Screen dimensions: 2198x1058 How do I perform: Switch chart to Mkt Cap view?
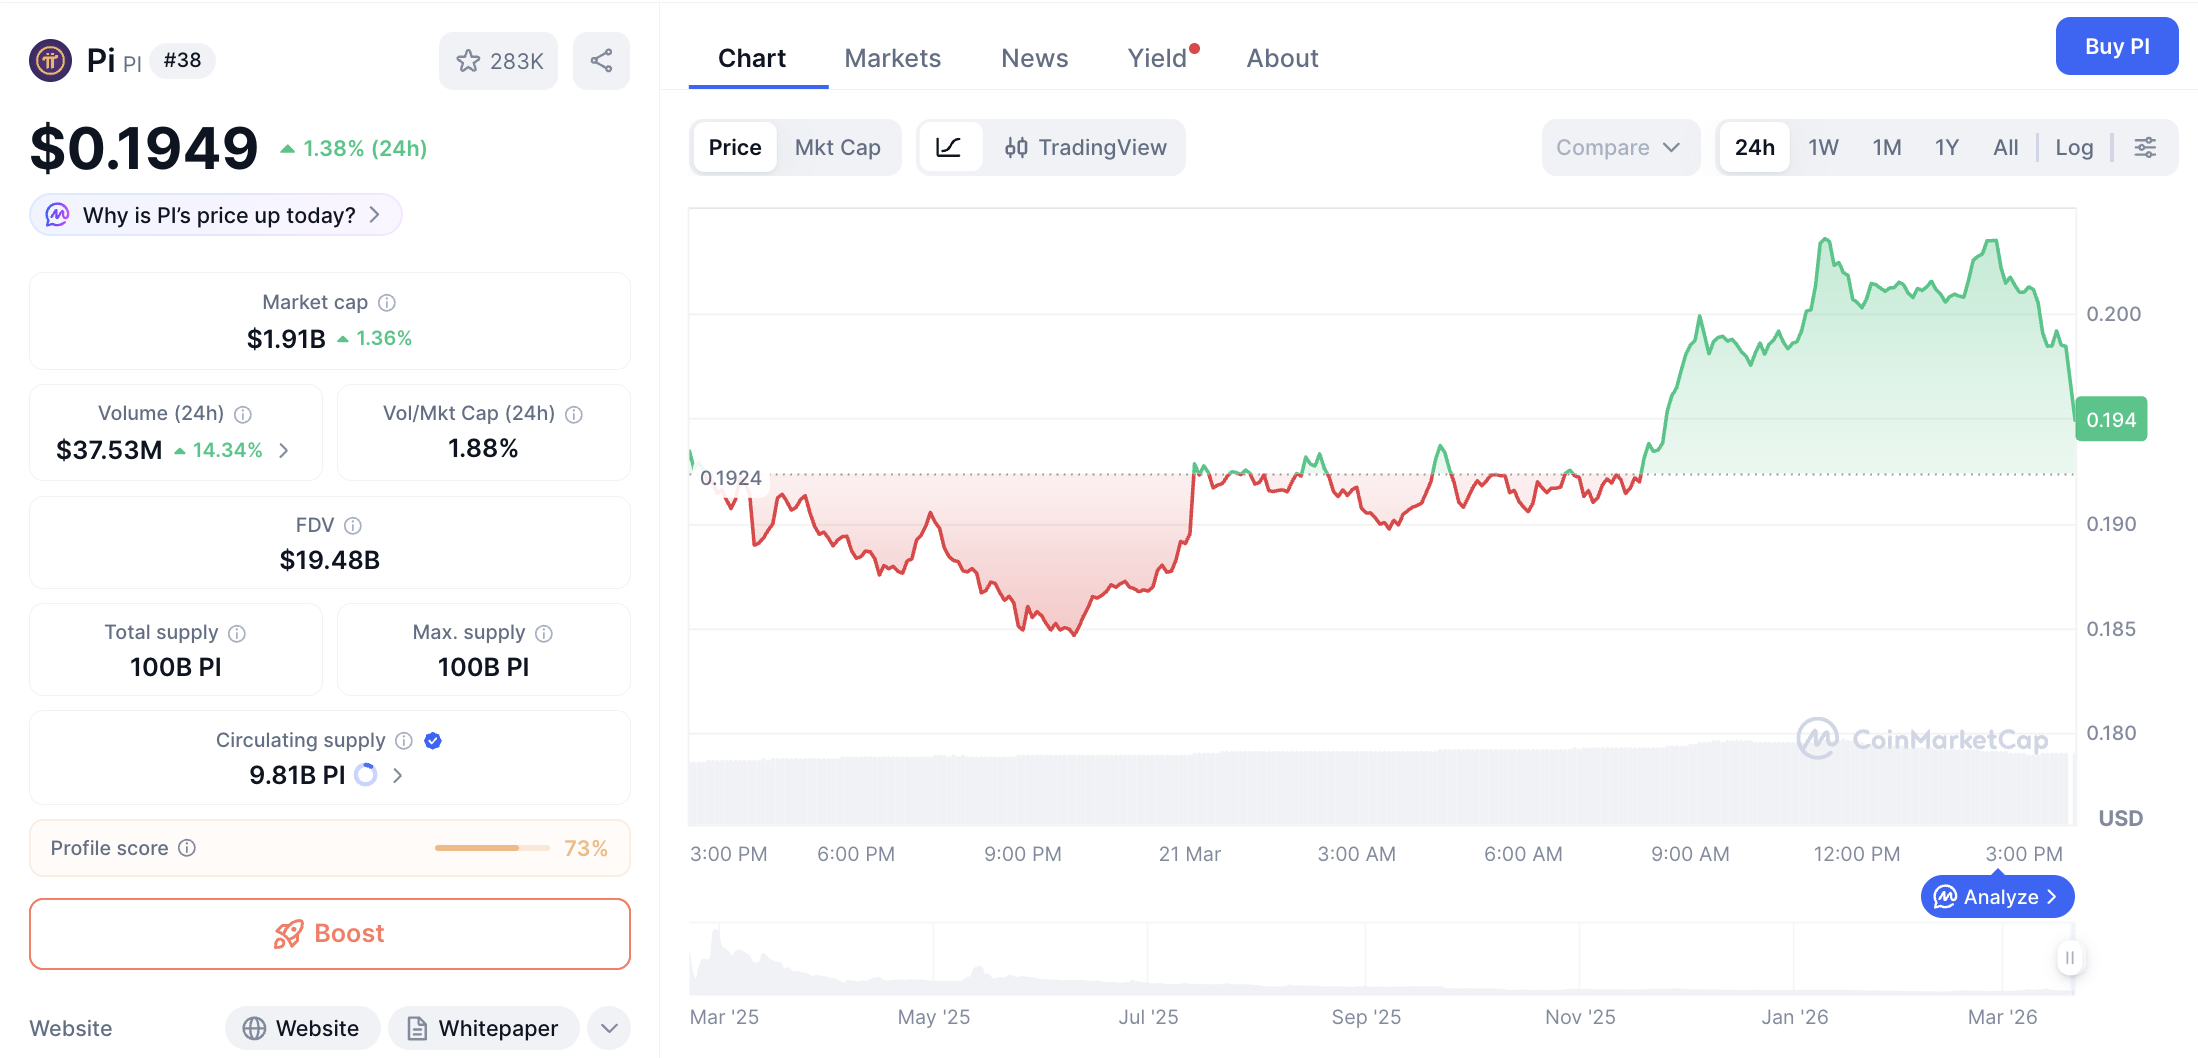pos(838,147)
